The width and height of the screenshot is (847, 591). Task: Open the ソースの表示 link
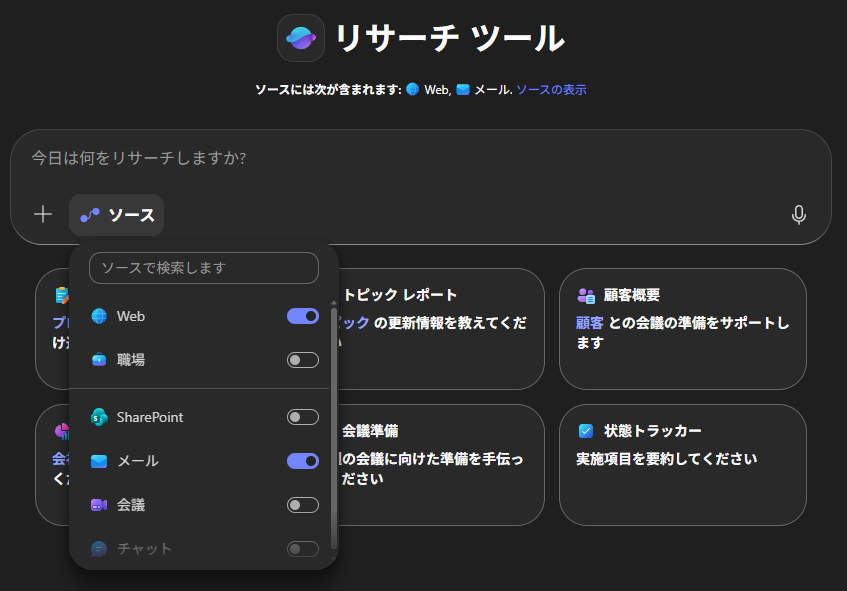tap(551, 90)
